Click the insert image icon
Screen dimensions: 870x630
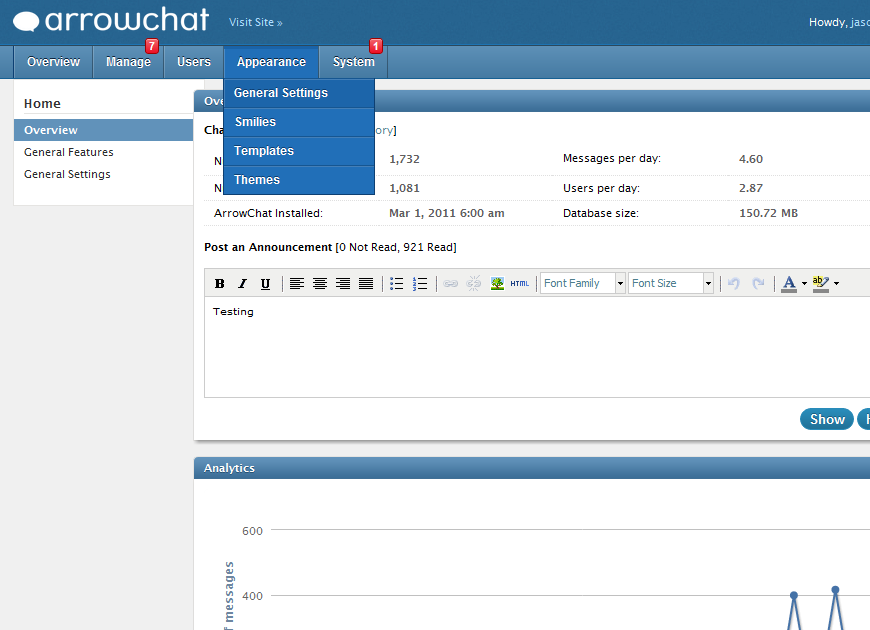click(x=497, y=284)
